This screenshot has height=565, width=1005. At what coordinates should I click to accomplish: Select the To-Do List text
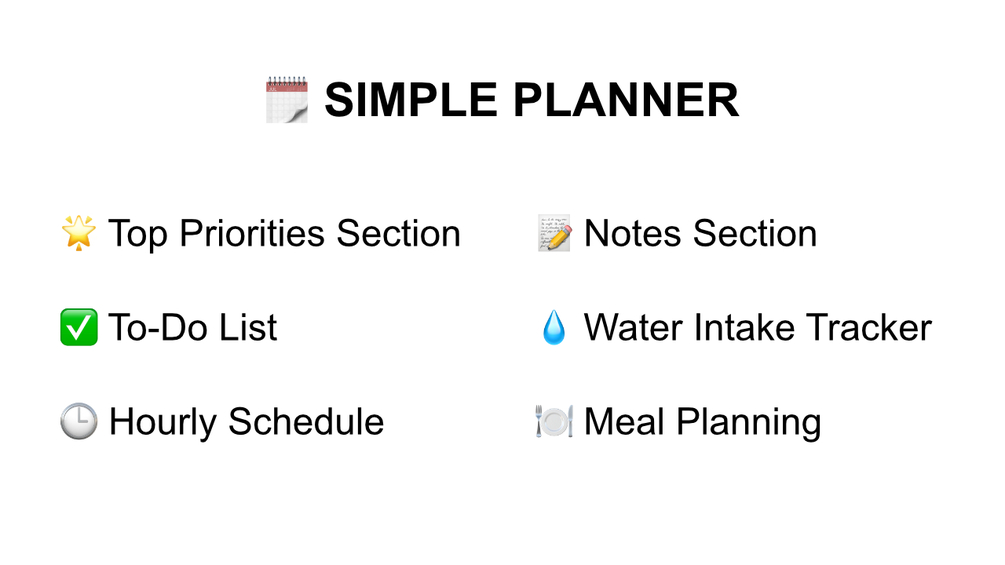193,328
